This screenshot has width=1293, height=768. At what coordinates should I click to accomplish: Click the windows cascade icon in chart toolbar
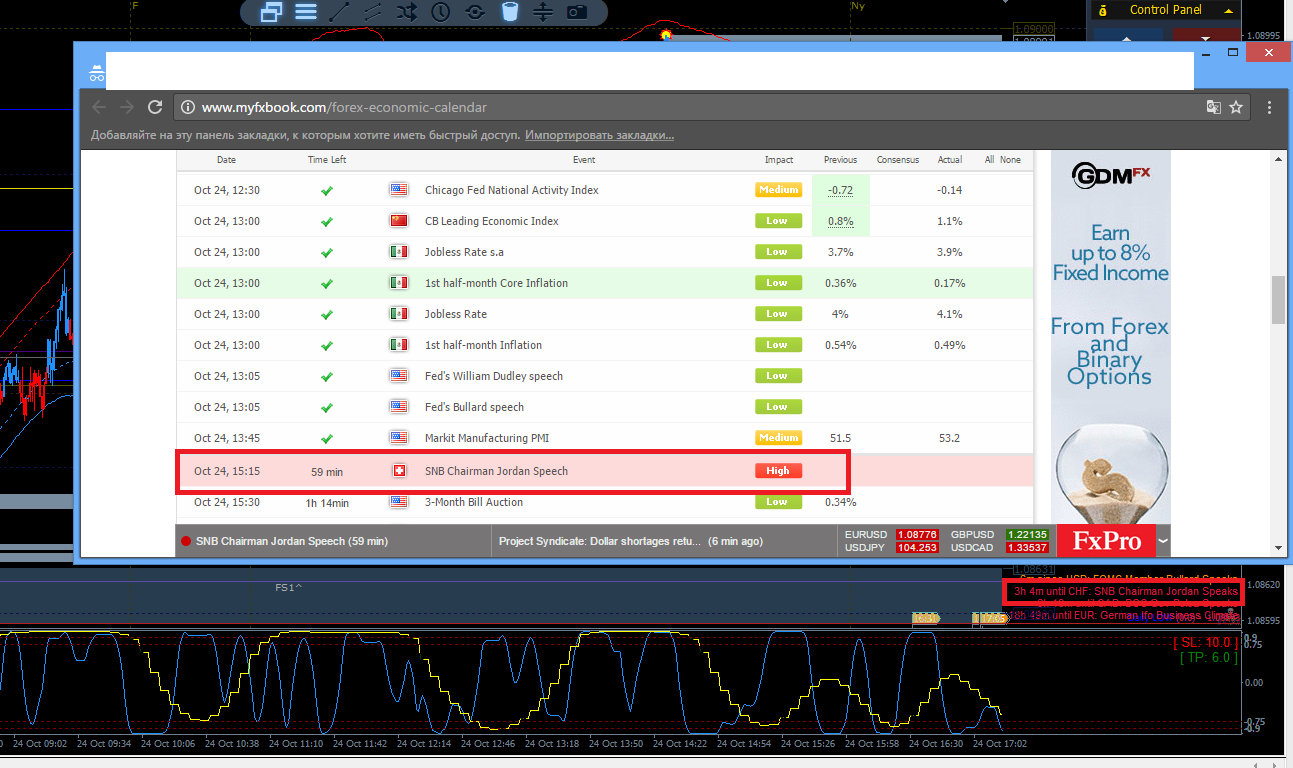click(271, 12)
